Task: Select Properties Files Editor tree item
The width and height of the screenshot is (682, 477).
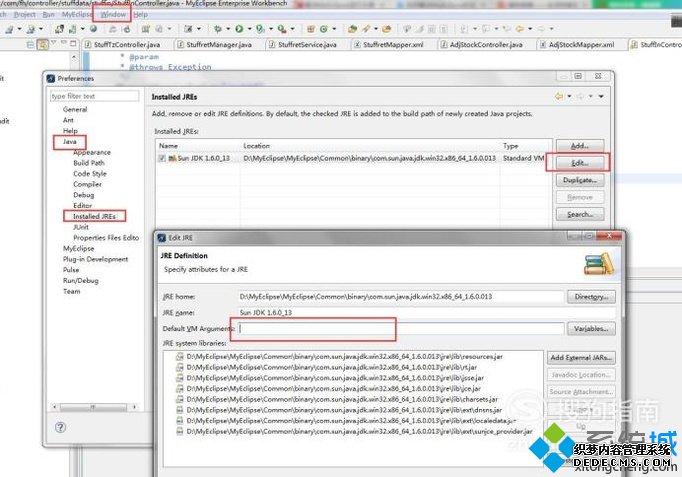Action: pos(106,238)
